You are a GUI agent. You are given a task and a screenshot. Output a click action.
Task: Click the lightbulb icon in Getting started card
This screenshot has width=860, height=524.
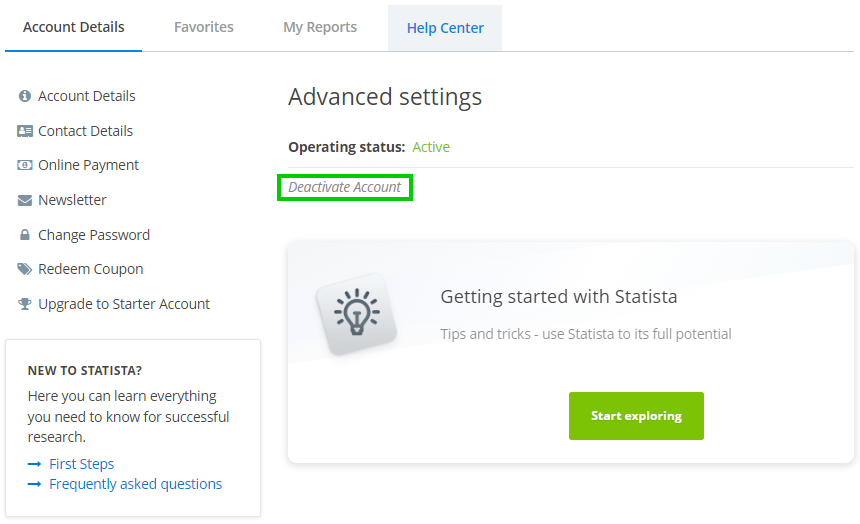[x=356, y=312]
